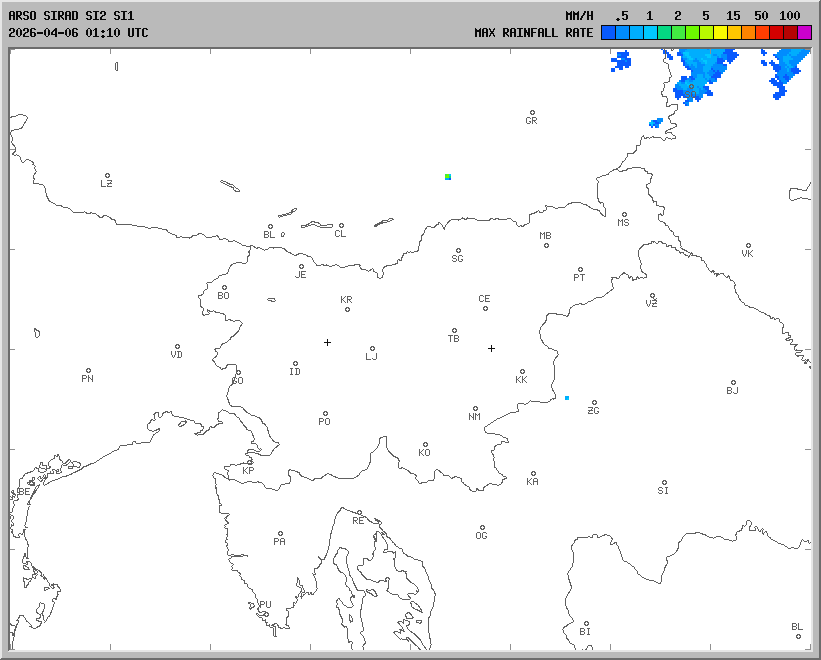Click the crosshair marker south of CE

(491, 348)
